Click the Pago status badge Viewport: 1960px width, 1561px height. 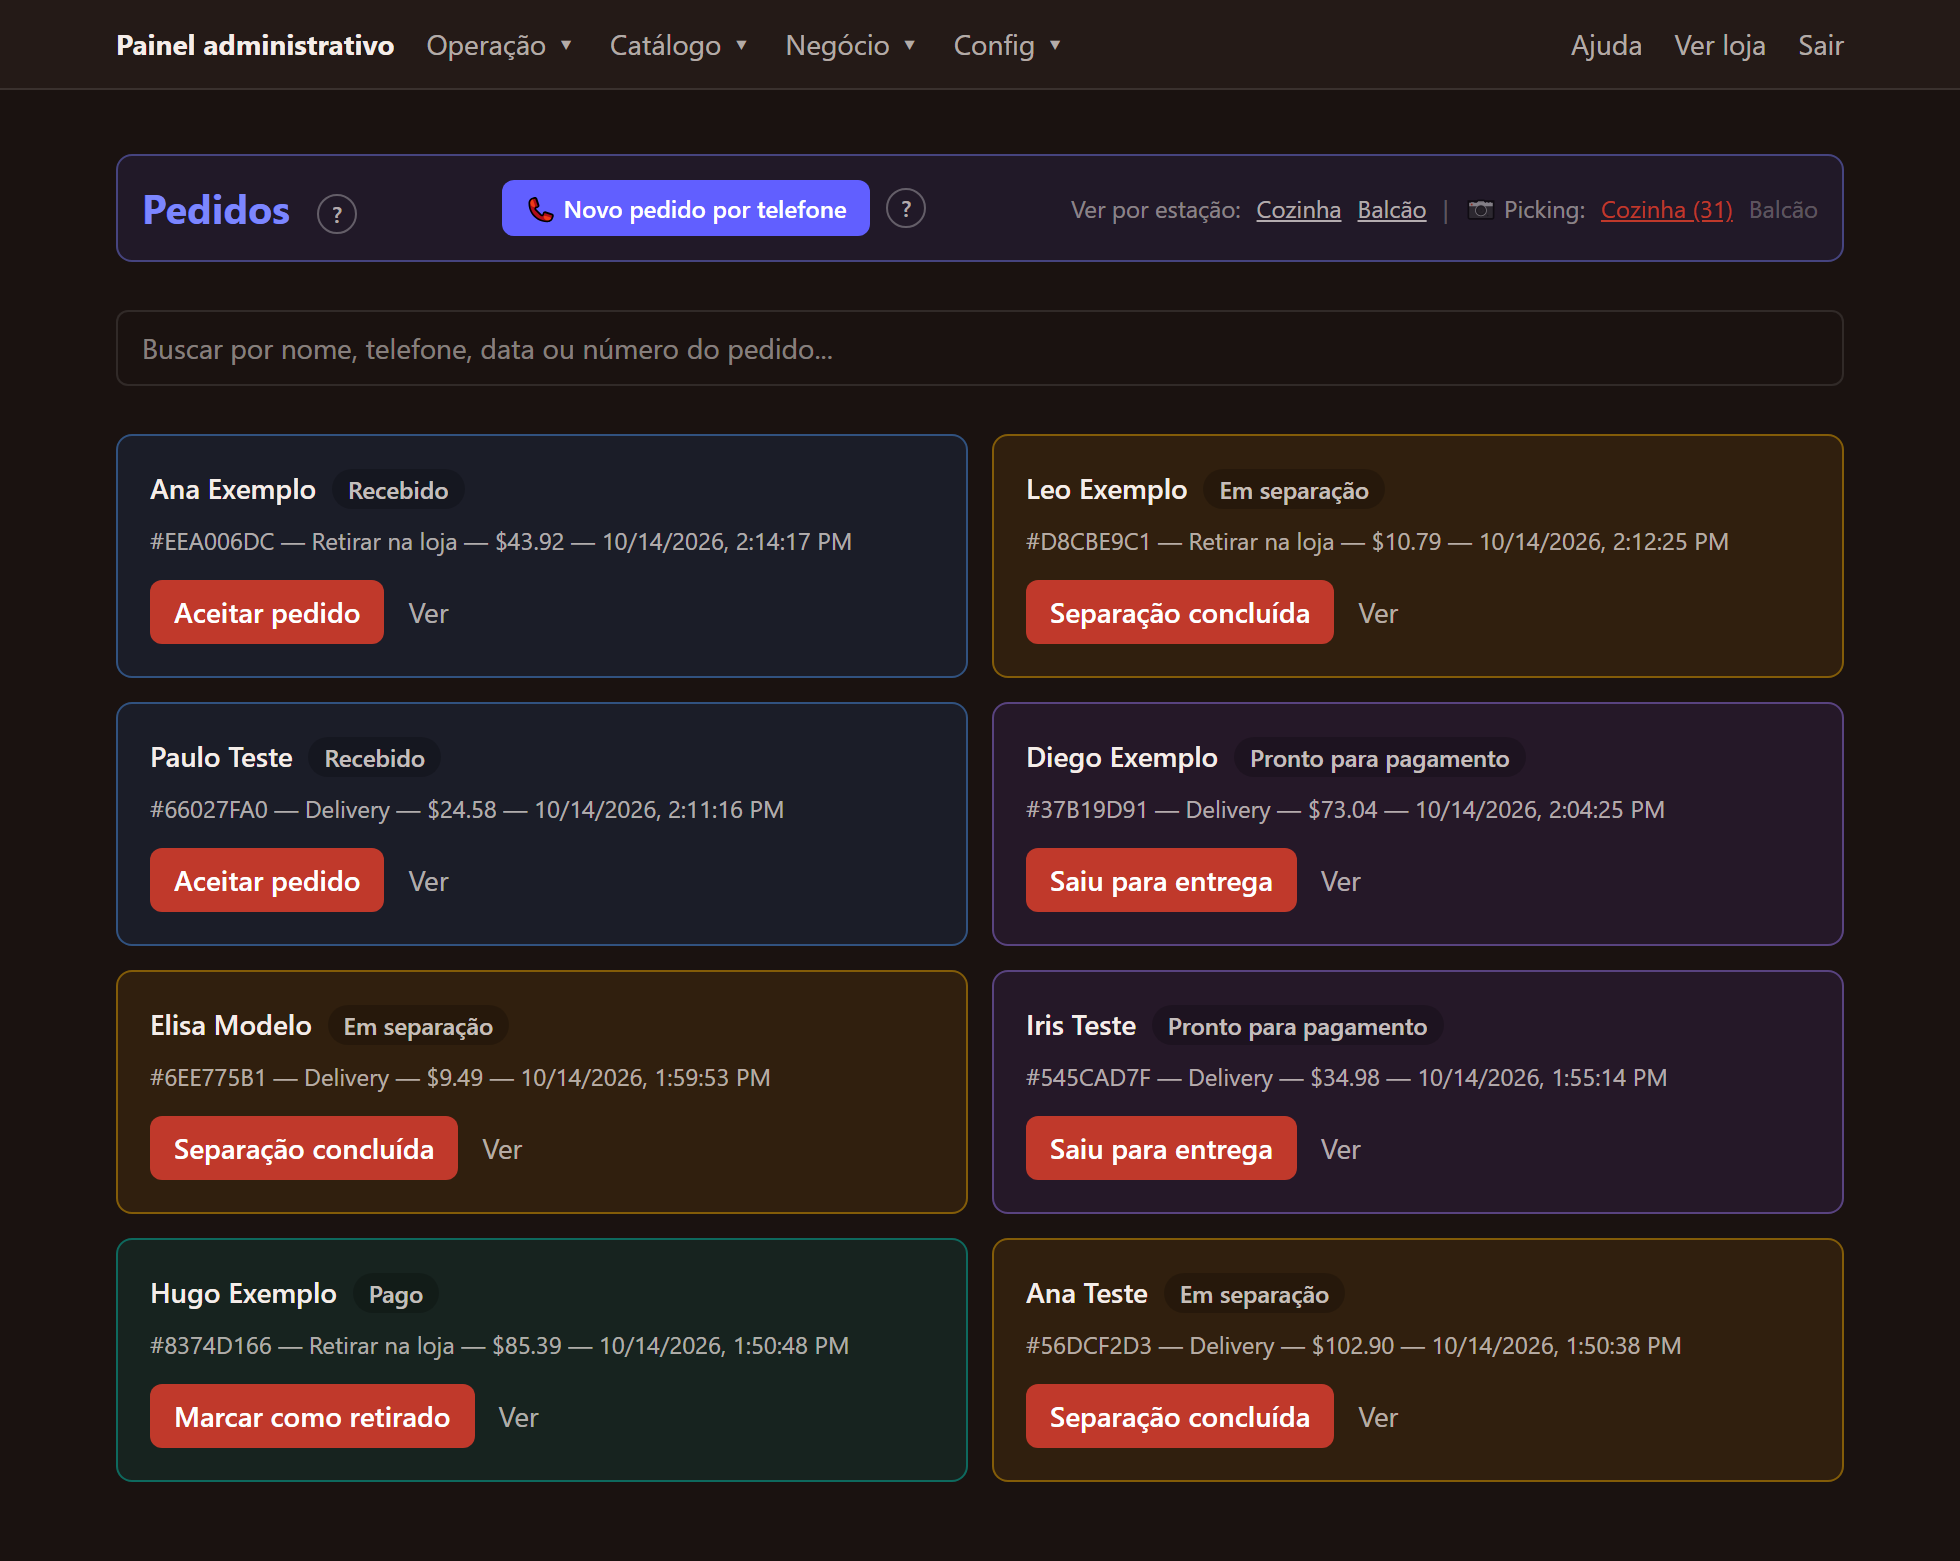(x=396, y=1294)
